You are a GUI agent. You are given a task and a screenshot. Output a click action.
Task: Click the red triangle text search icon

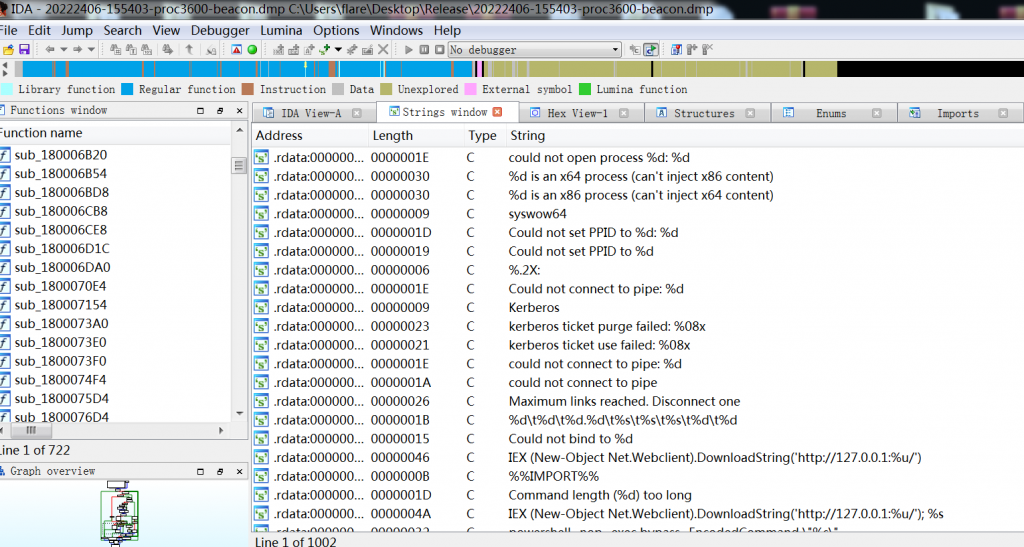pyautogui.click(x=236, y=50)
